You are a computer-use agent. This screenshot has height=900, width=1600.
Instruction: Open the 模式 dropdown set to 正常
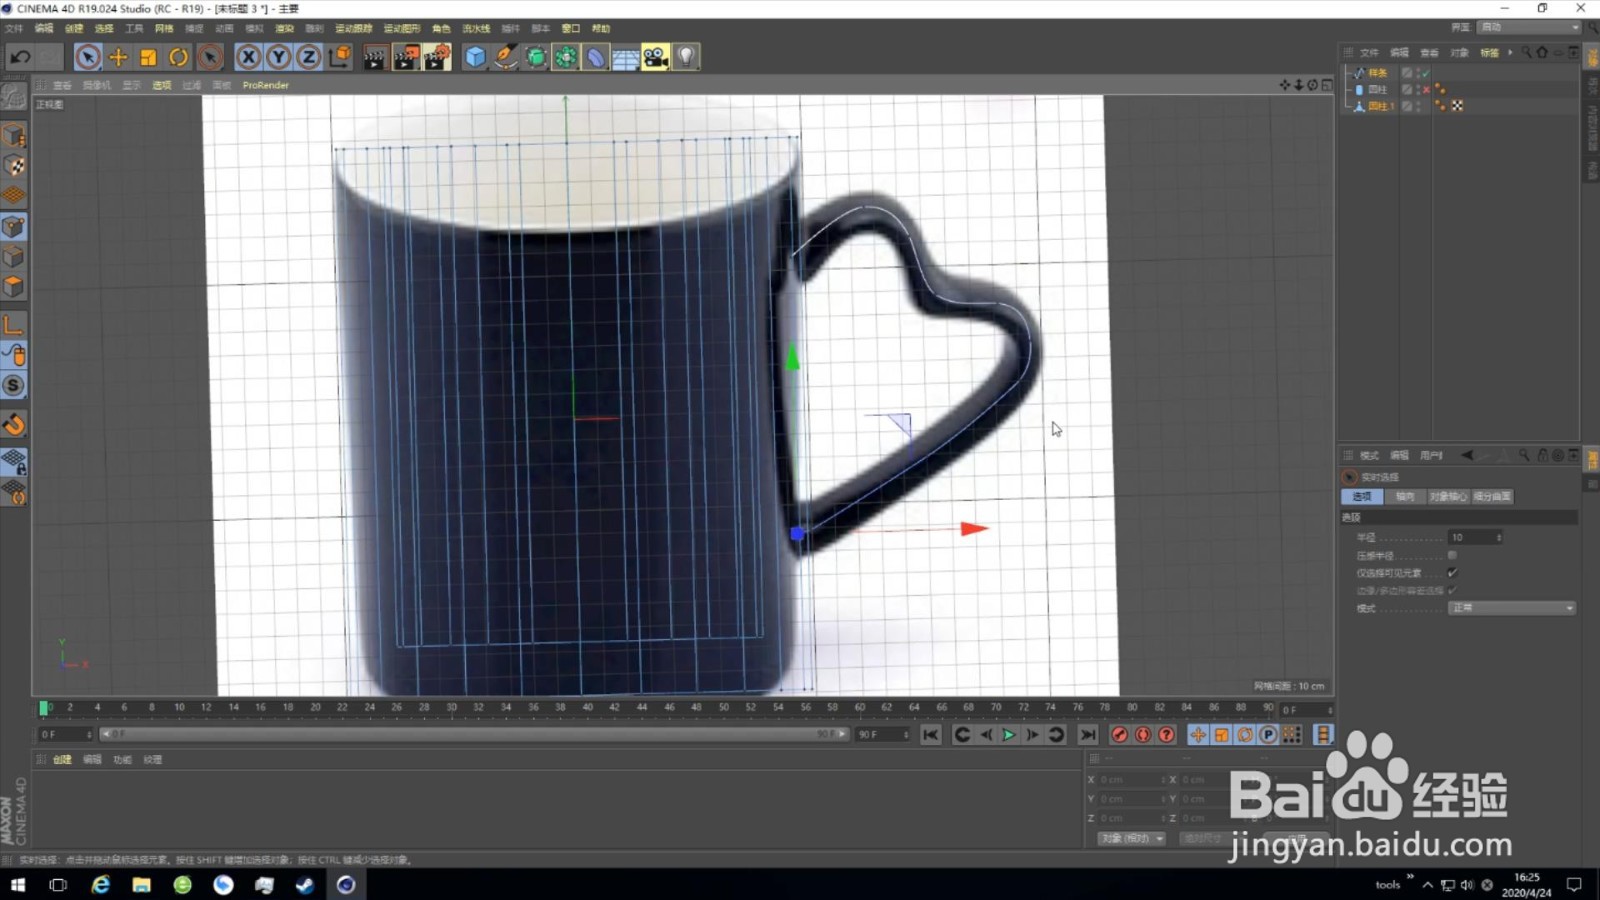click(x=1512, y=608)
